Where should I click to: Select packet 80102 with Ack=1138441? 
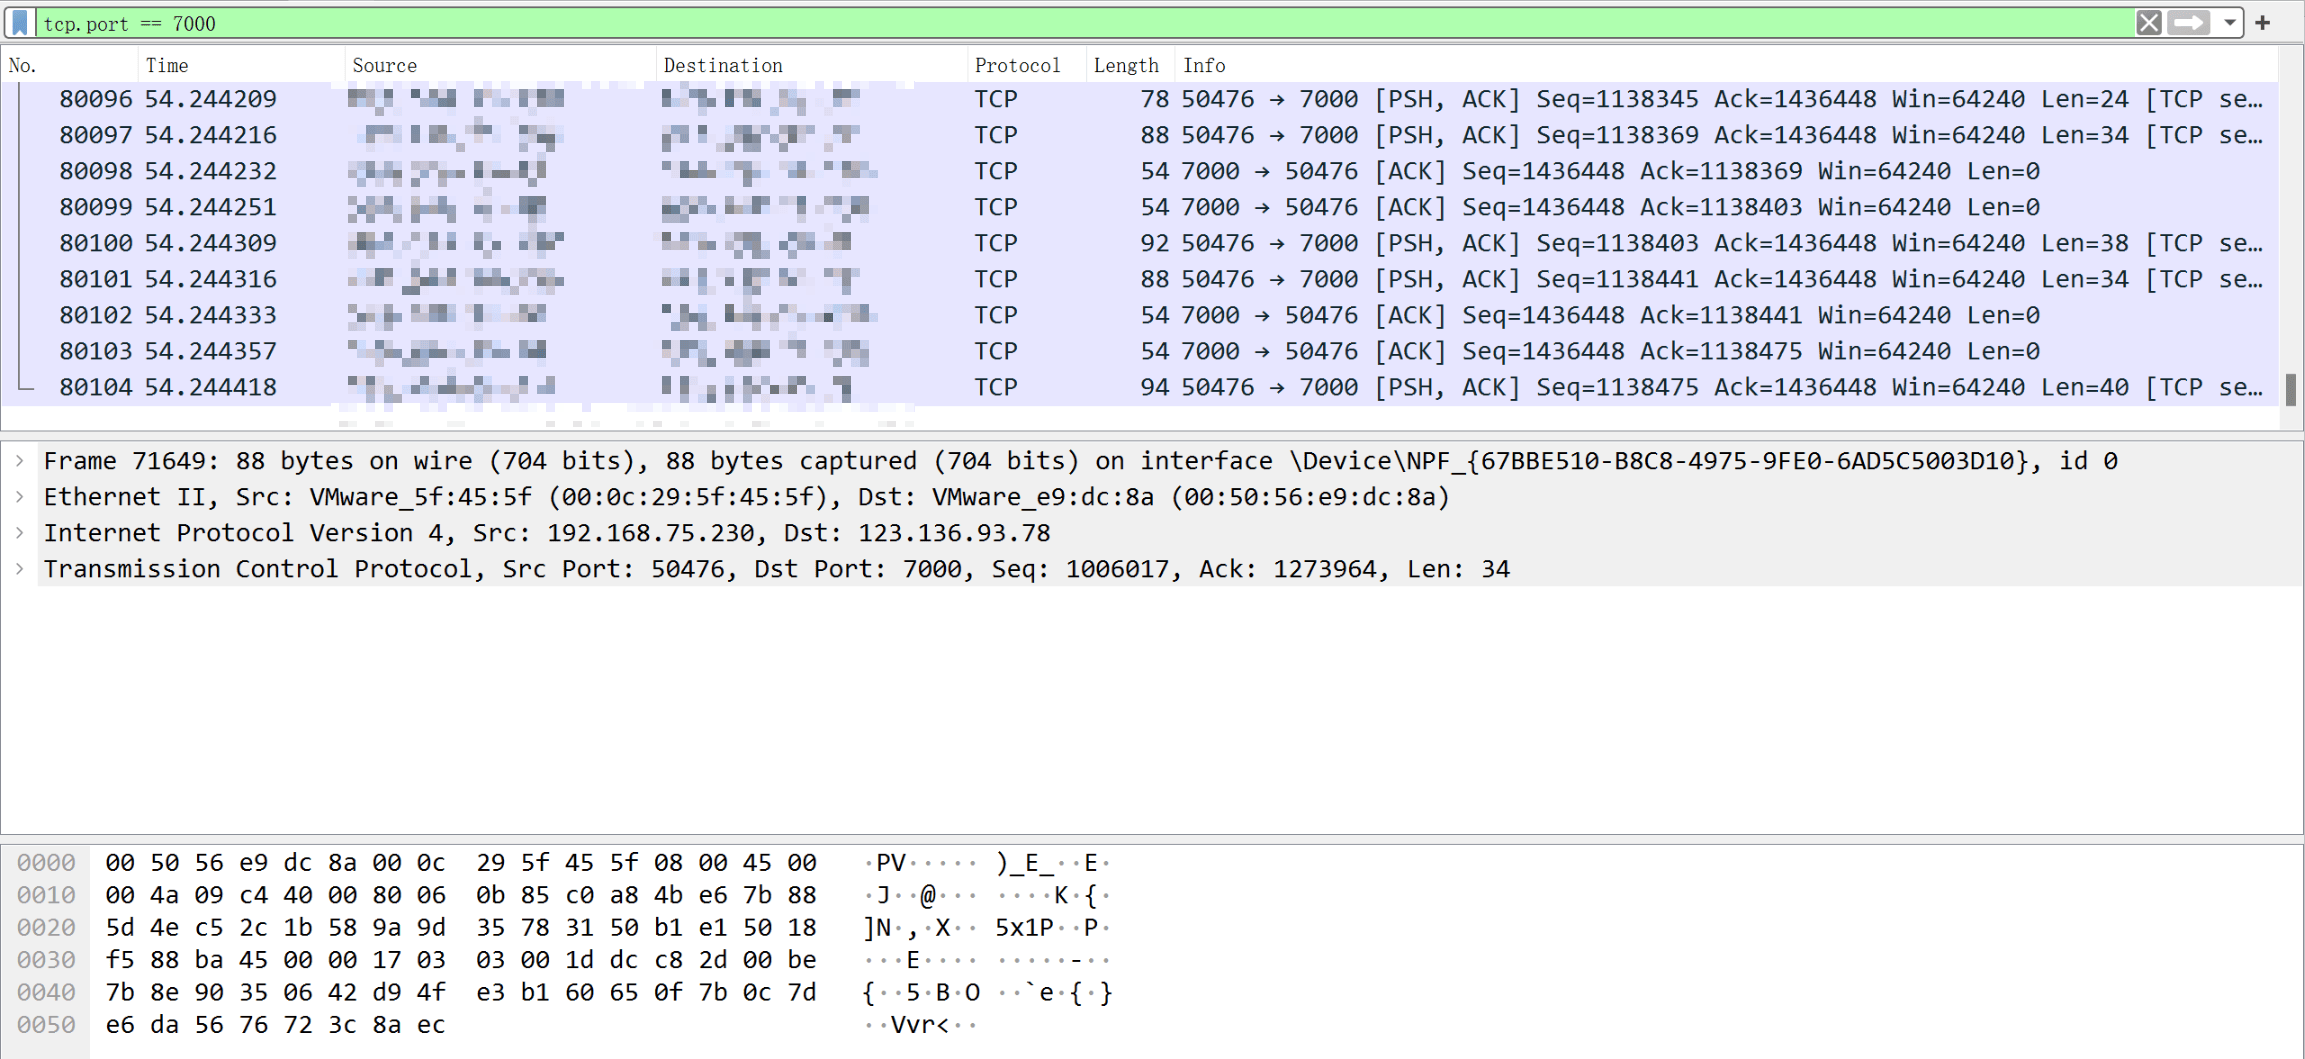click(x=1140, y=315)
